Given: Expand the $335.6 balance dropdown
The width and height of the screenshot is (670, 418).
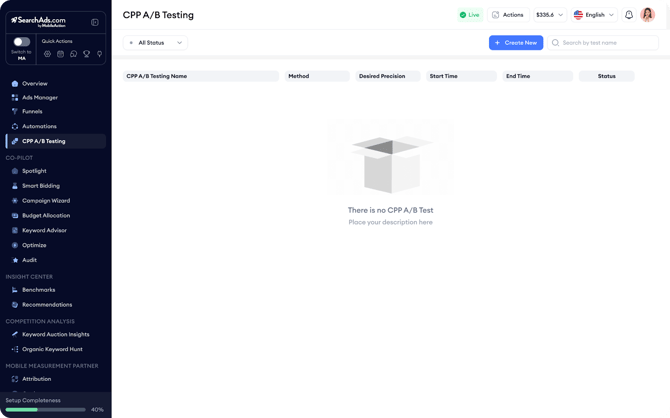Looking at the screenshot, I should [x=549, y=15].
